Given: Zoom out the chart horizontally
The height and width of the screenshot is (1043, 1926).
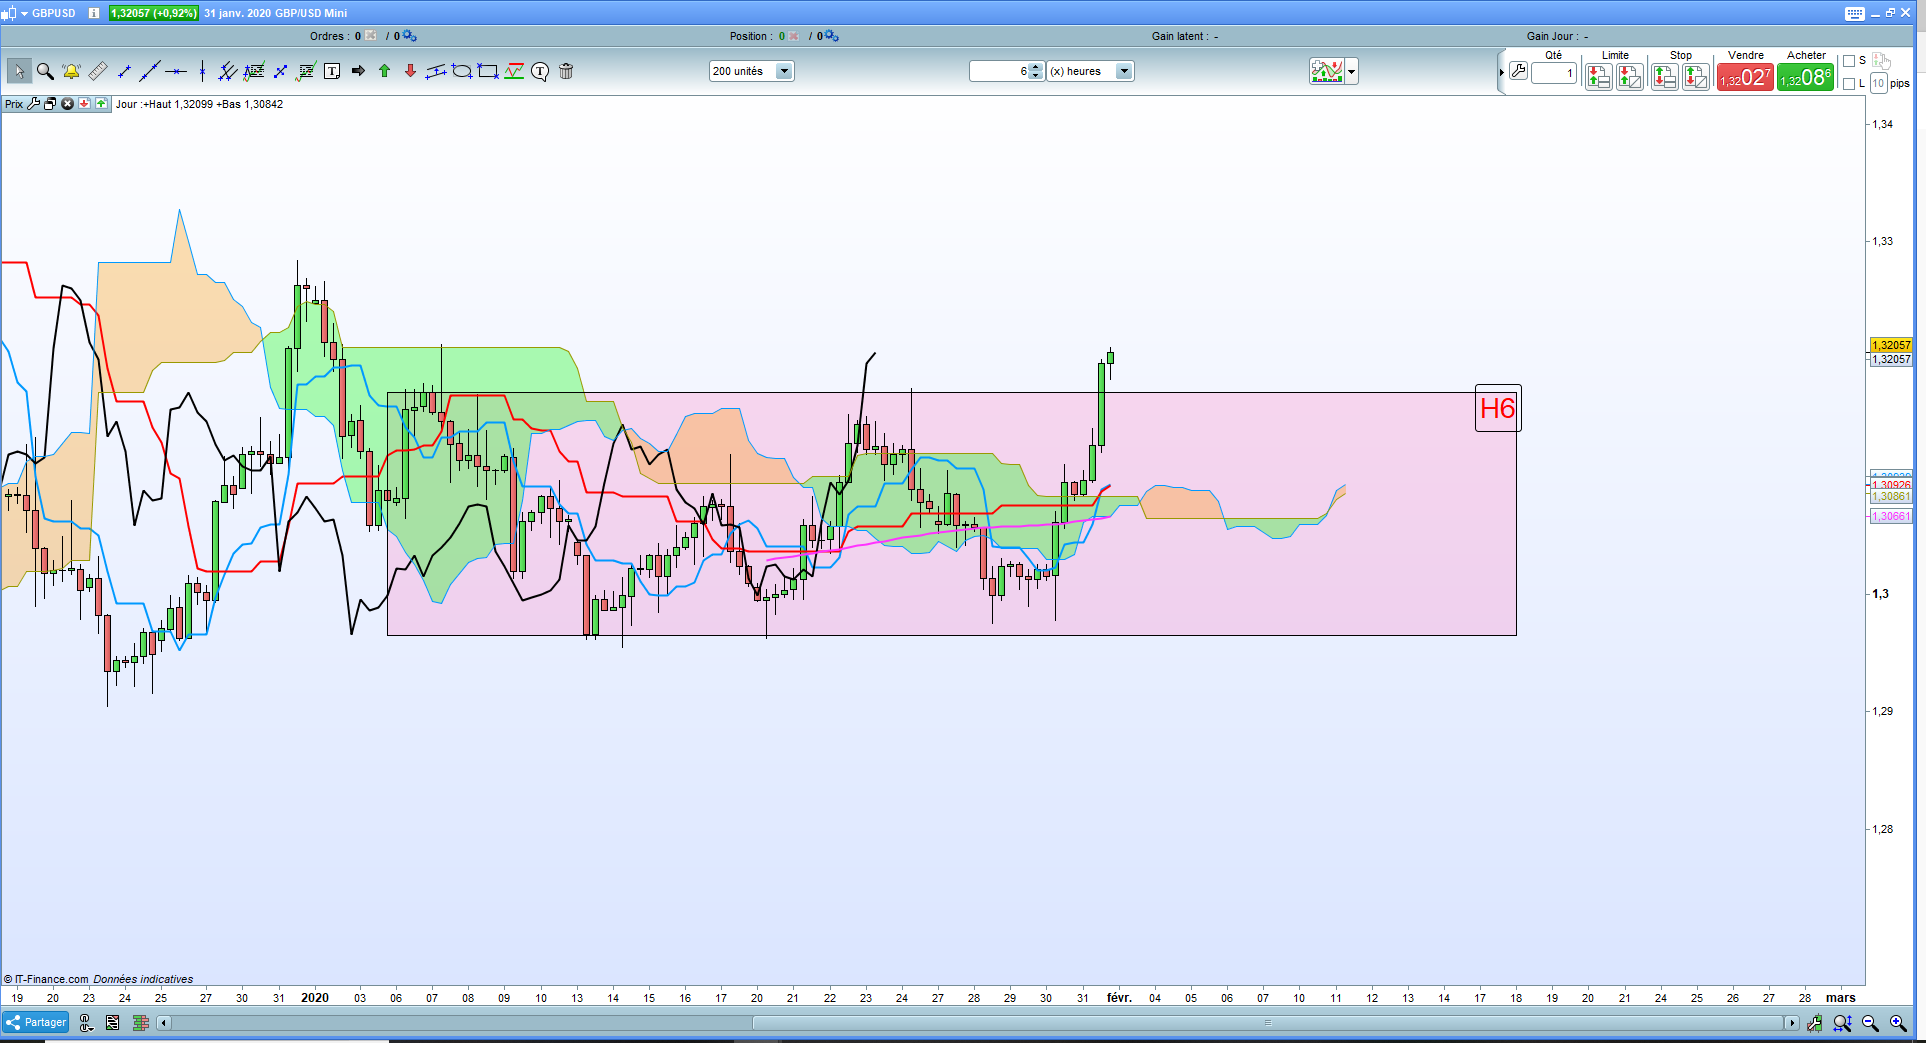Looking at the screenshot, I should click(x=1870, y=1023).
